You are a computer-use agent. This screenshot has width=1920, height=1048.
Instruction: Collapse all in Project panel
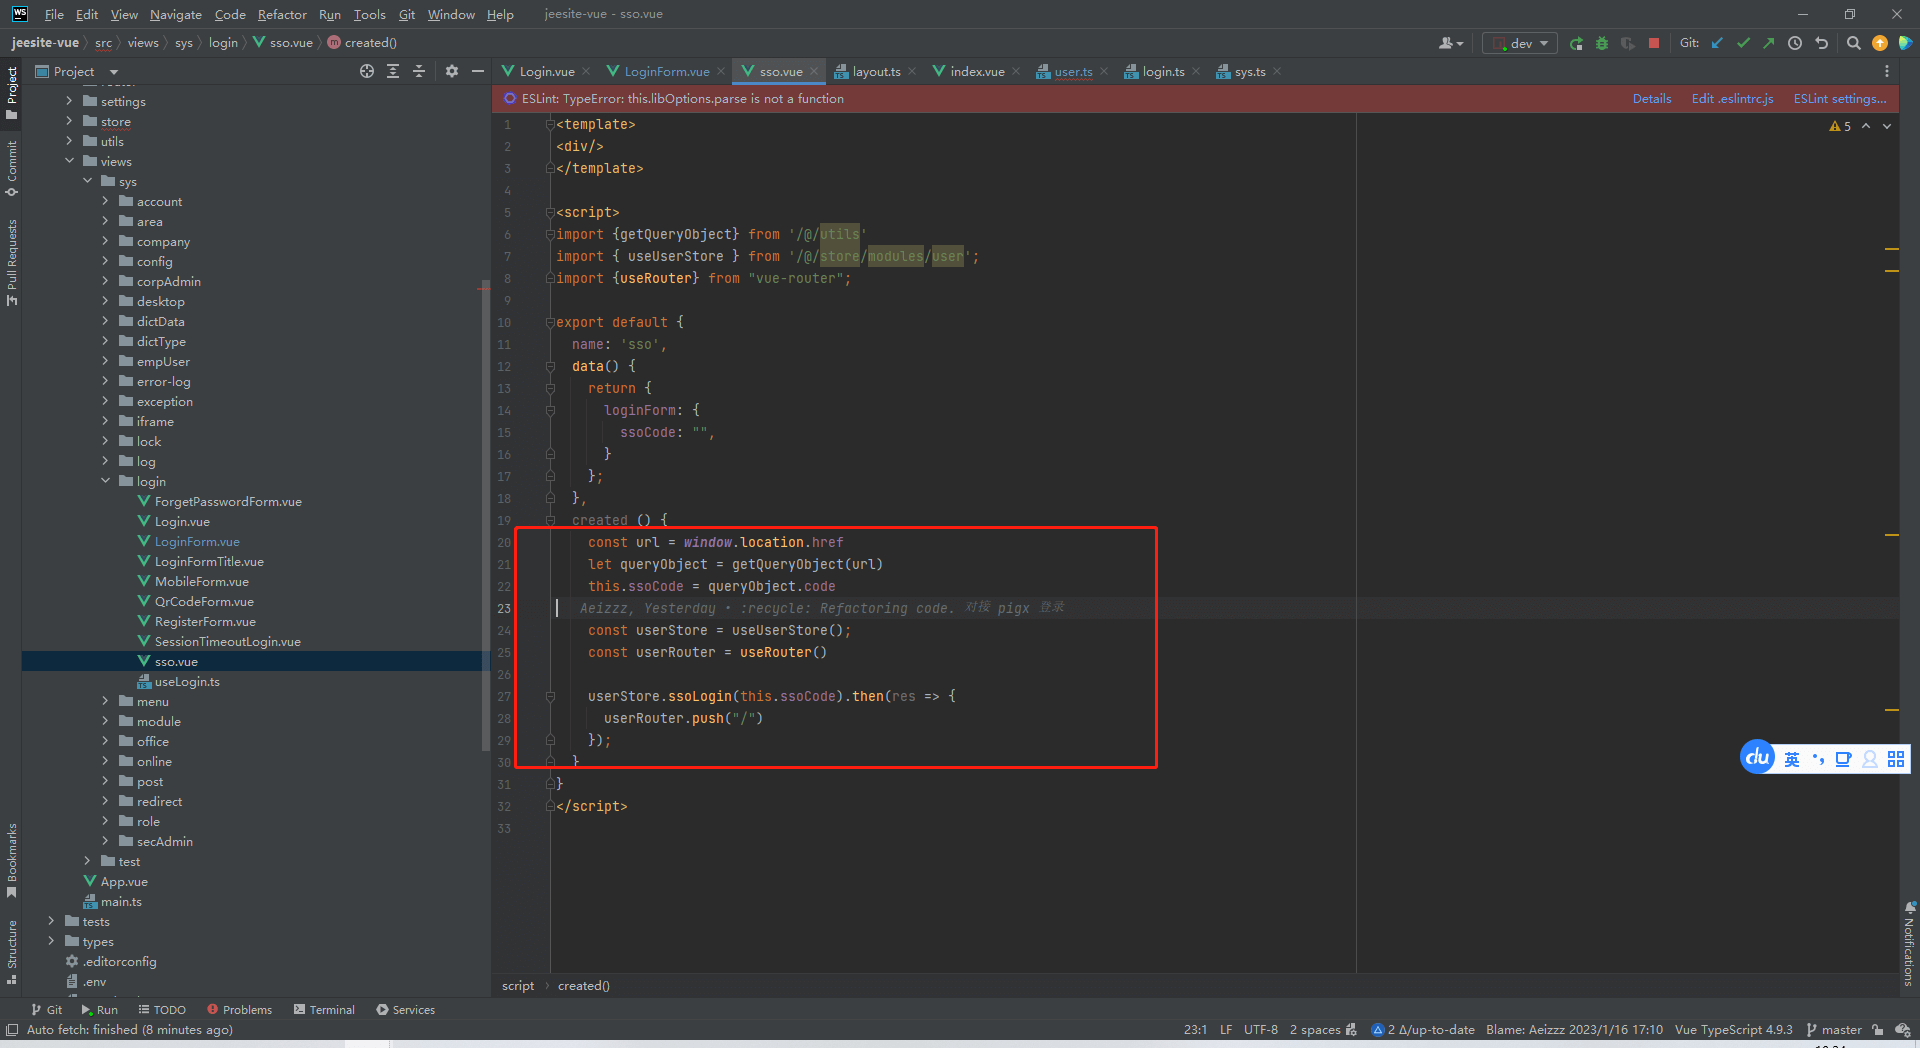(x=419, y=71)
